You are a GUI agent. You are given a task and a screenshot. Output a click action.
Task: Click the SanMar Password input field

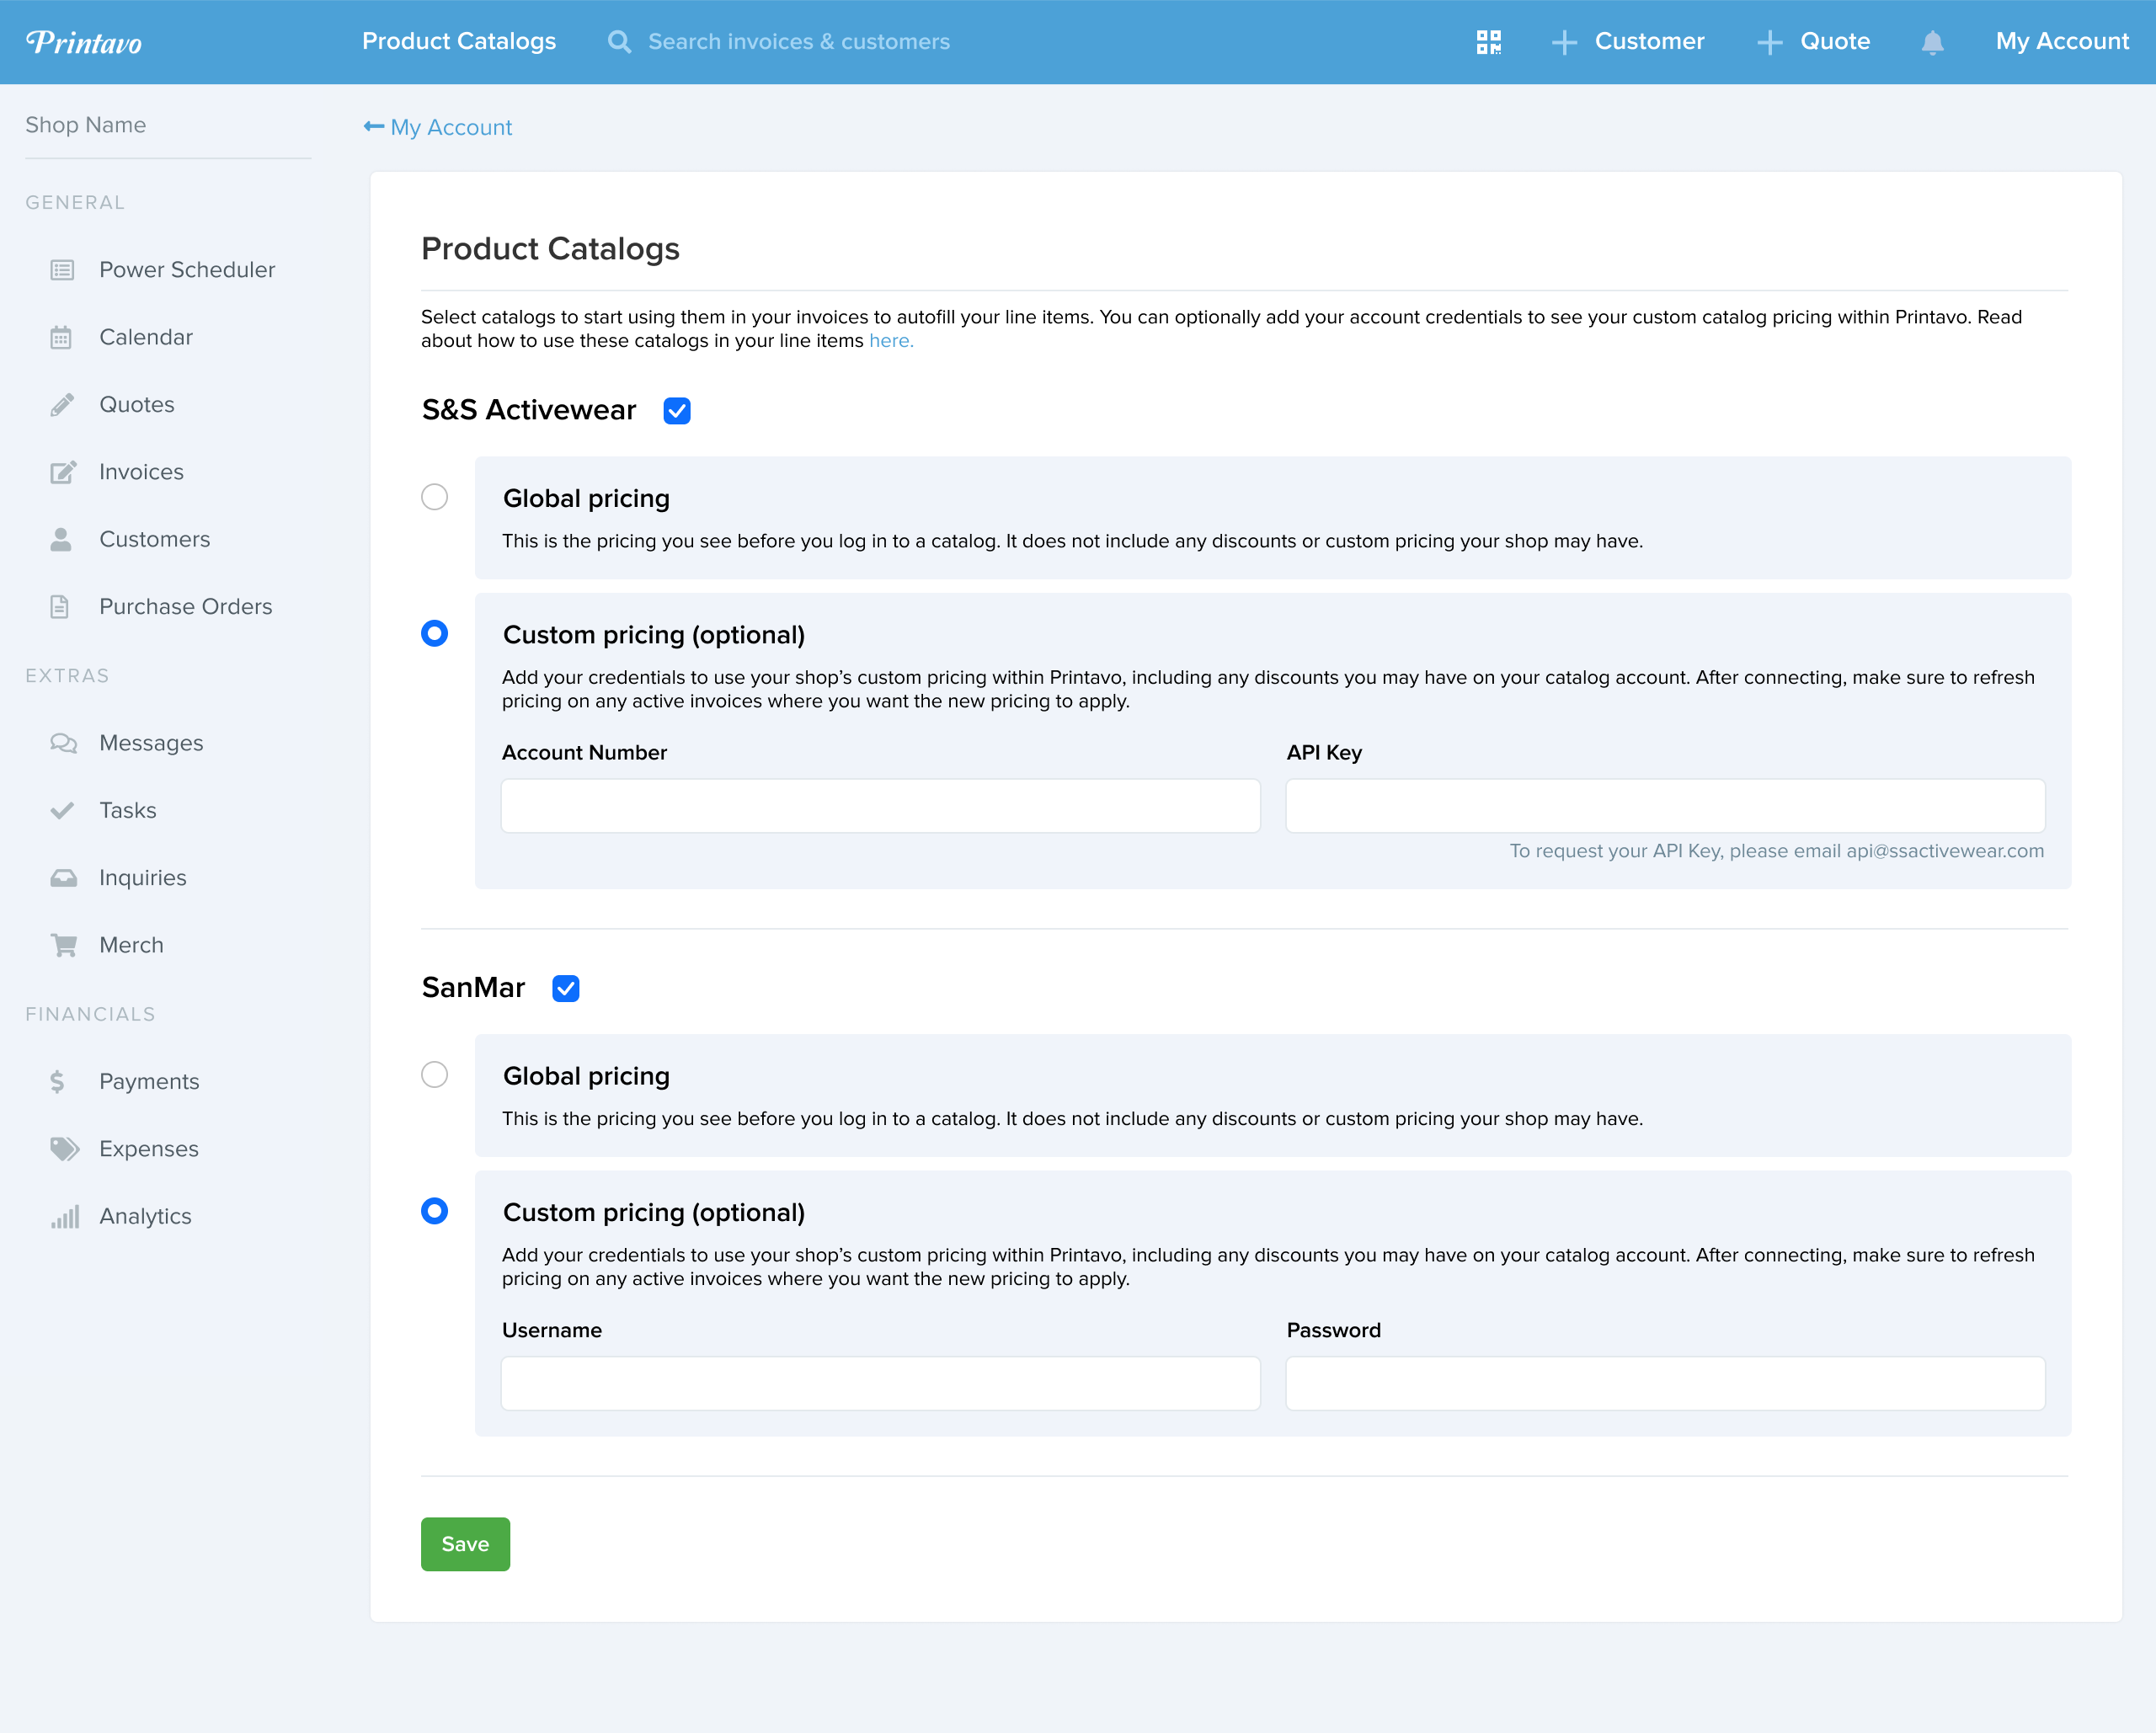point(1665,1384)
